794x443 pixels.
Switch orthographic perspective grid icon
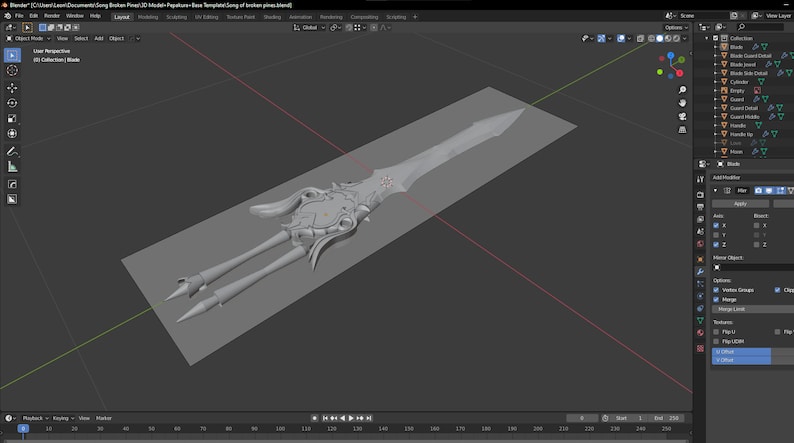[682, 130]
